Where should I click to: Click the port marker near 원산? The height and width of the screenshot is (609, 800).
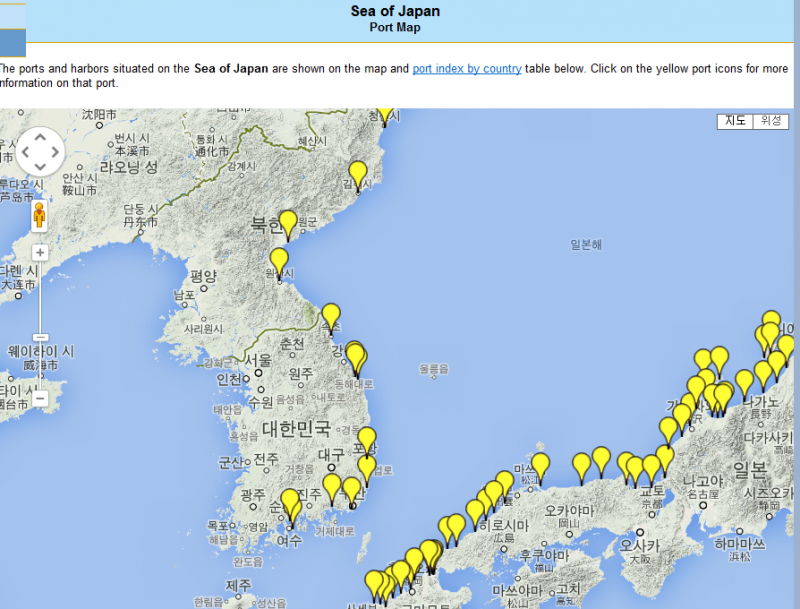pyautogui.click(x=279, y=262)
